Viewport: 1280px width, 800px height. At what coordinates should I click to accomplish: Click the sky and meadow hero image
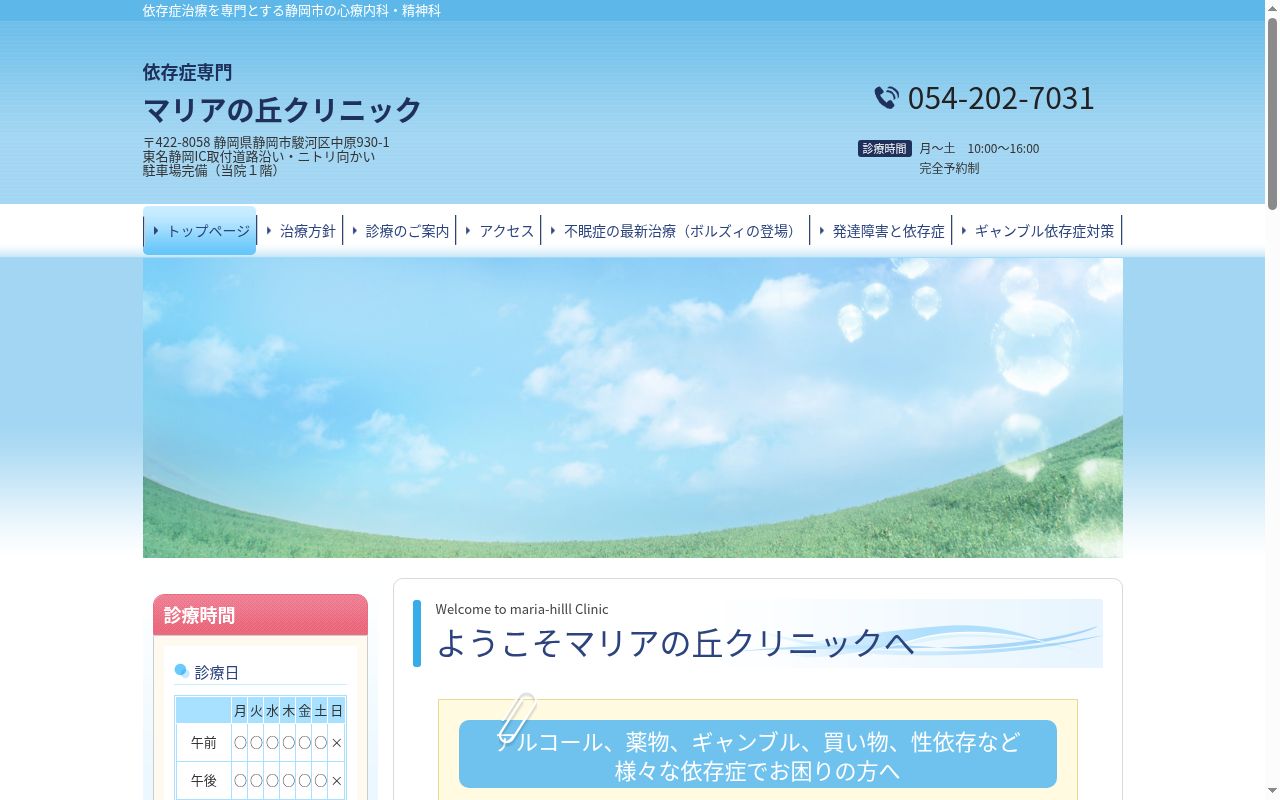[x=633, y=408]
